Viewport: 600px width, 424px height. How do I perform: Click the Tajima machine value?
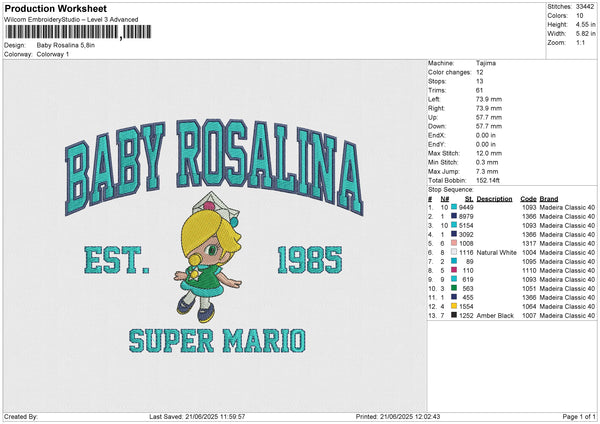488,63
